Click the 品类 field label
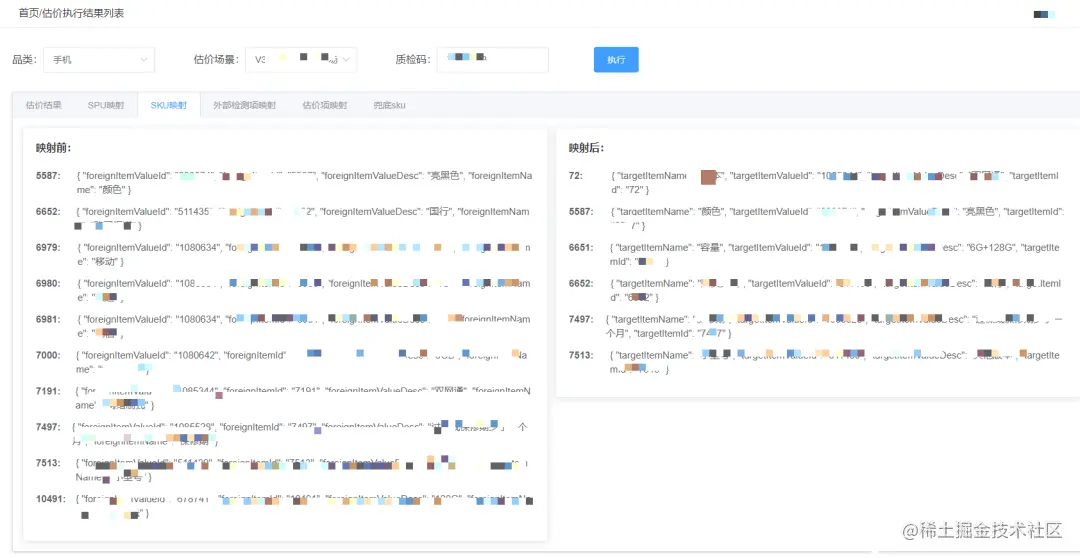Viewport: 1080px width, 558px height. pos(25,60)
